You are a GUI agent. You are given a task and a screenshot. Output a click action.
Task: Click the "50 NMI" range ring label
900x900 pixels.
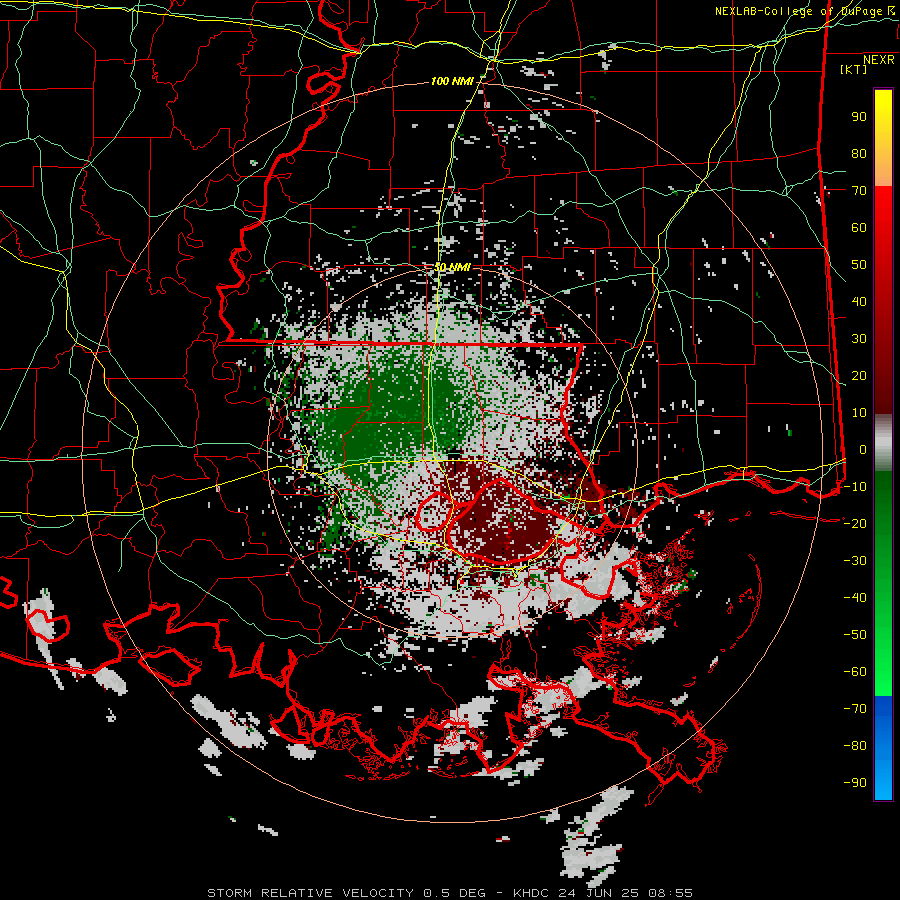pyautogui.click(x=452, y=267)
